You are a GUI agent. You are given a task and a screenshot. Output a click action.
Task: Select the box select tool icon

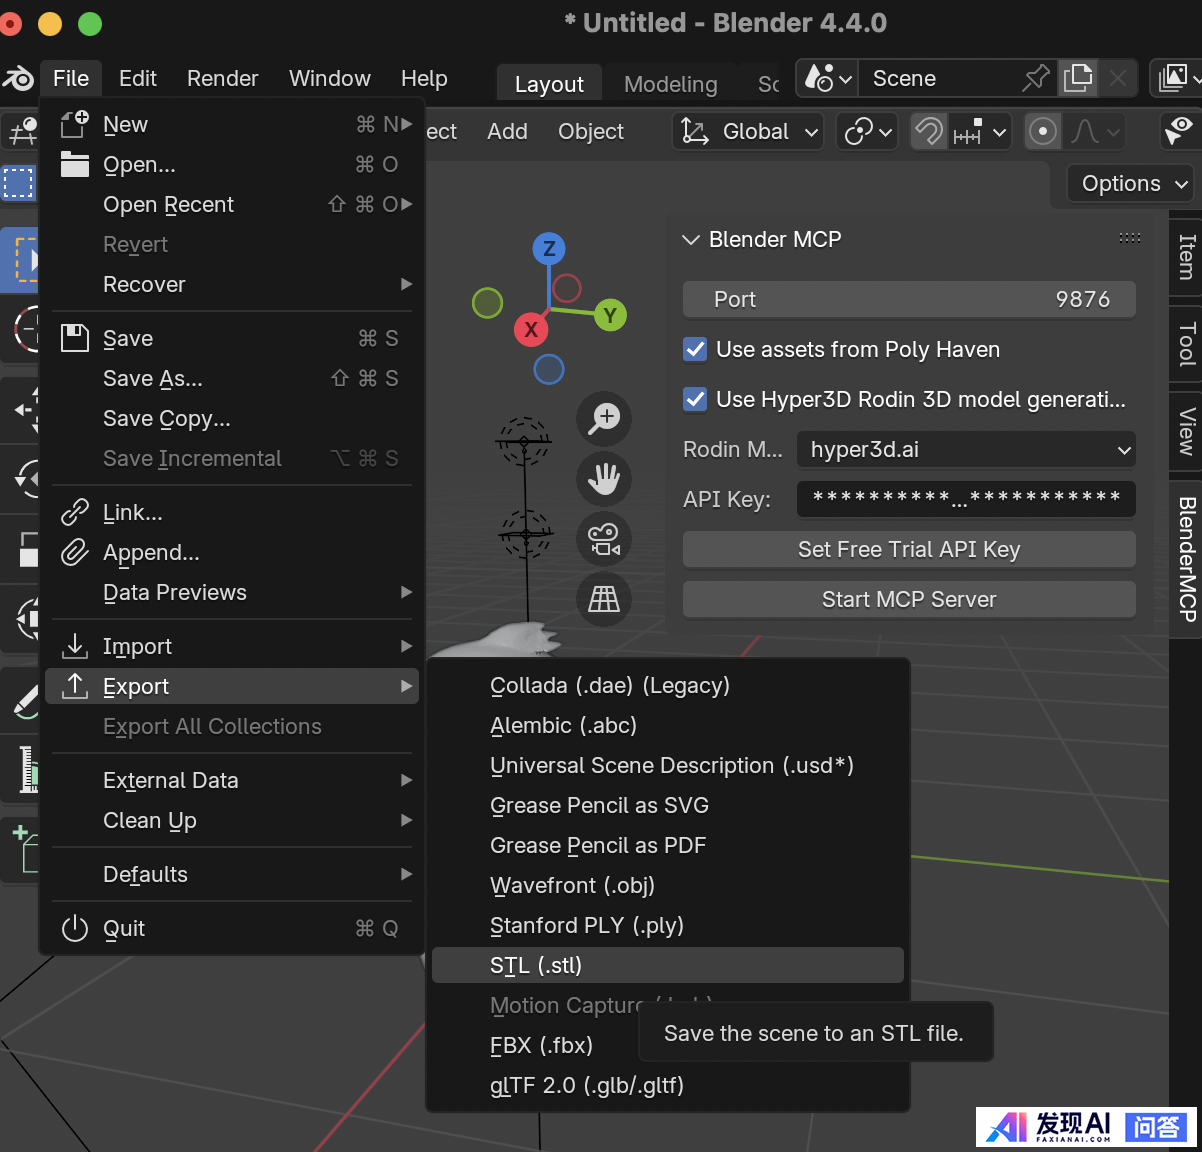coord(19,184)
